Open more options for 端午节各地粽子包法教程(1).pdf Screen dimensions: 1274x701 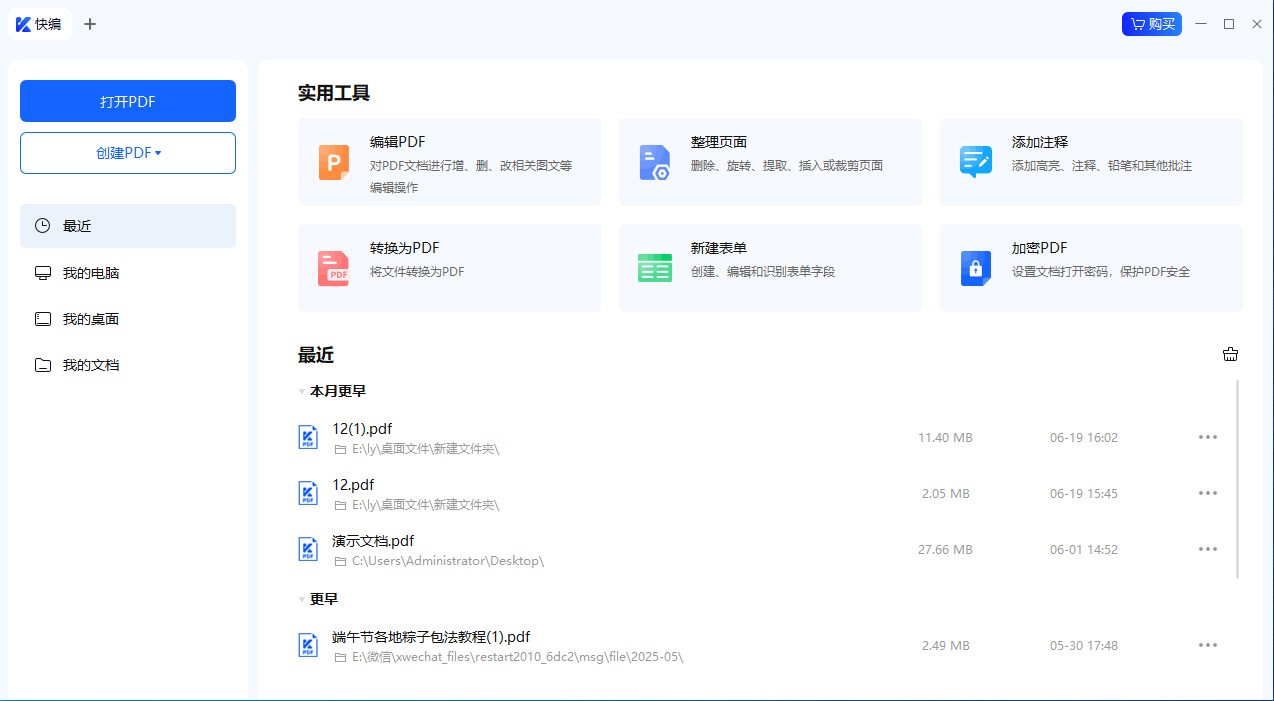click(x=1207, y=645)
